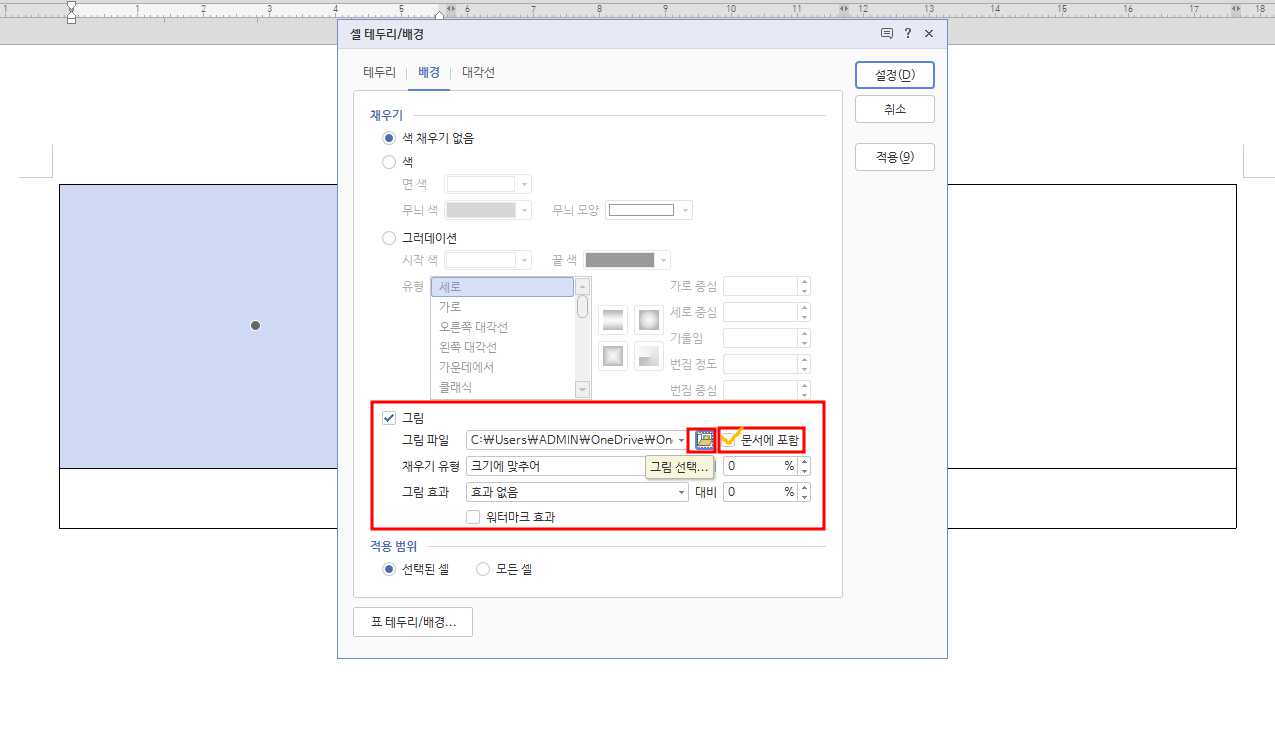Image resolution: width=1275 pixels, height=730 pixels.
Task: Toggle the 문서에 포함 checkbox
Action: (x=730, y=440)
